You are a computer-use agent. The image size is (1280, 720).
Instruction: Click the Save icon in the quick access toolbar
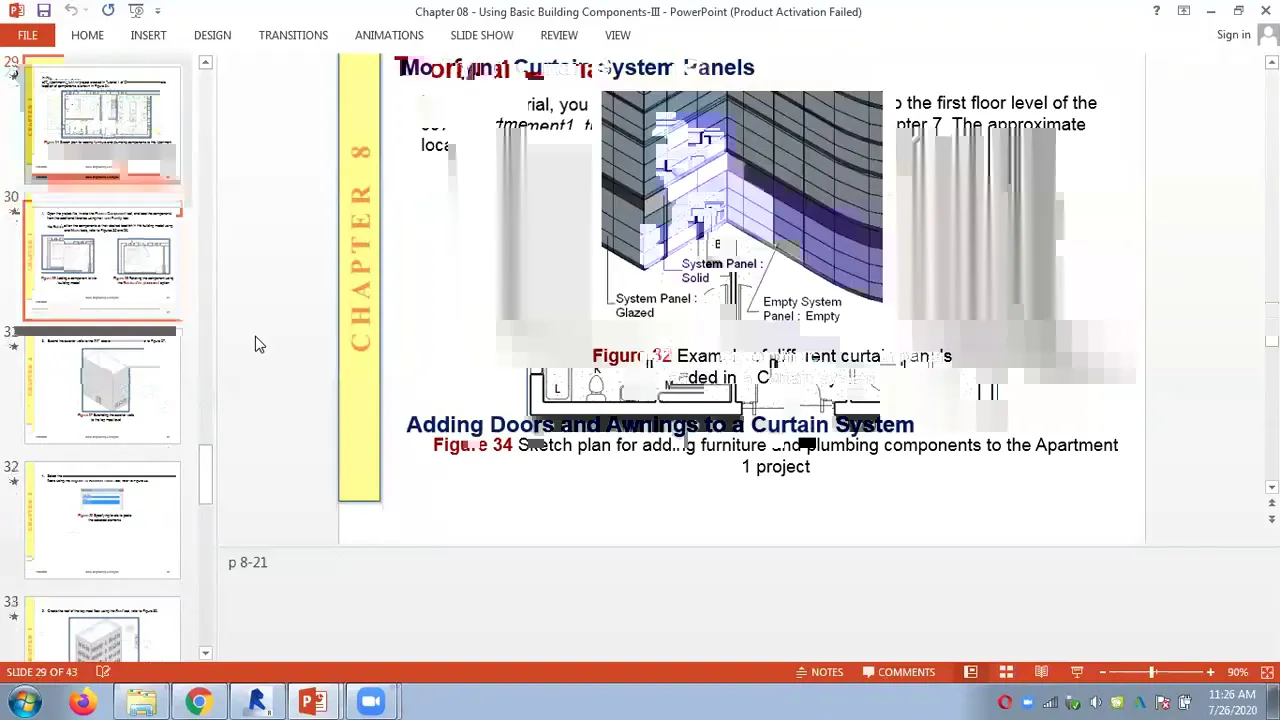(44, 11)
